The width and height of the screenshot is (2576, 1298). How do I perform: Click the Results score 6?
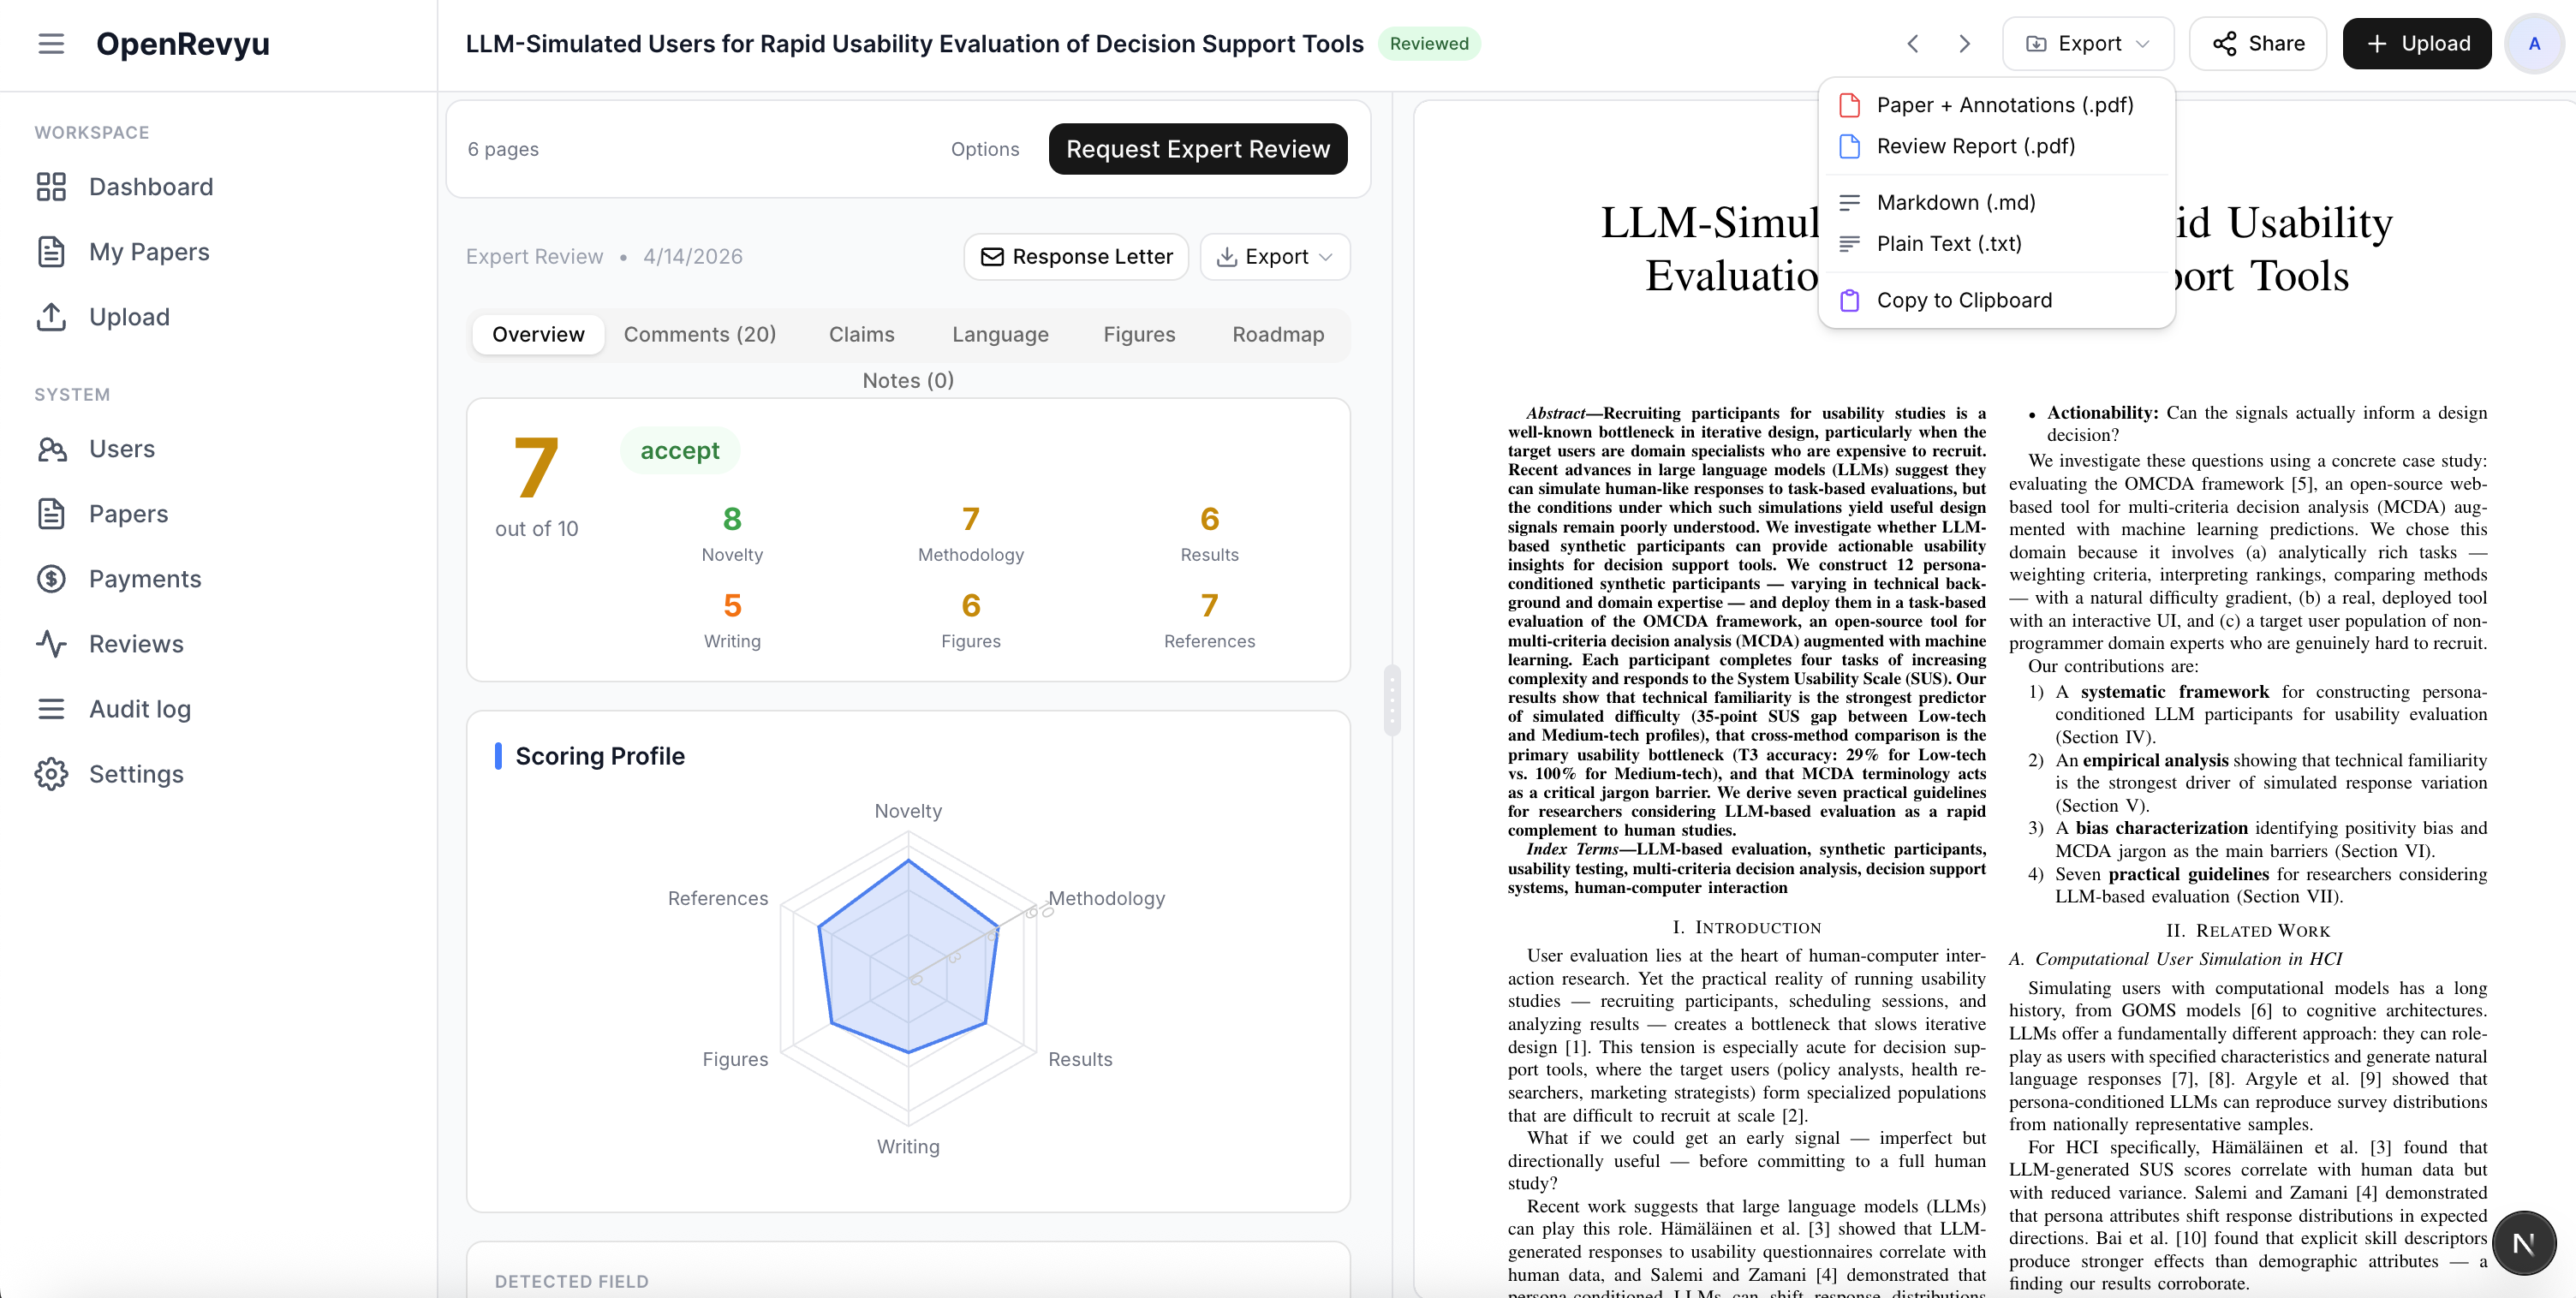(x=1210, y=520)
